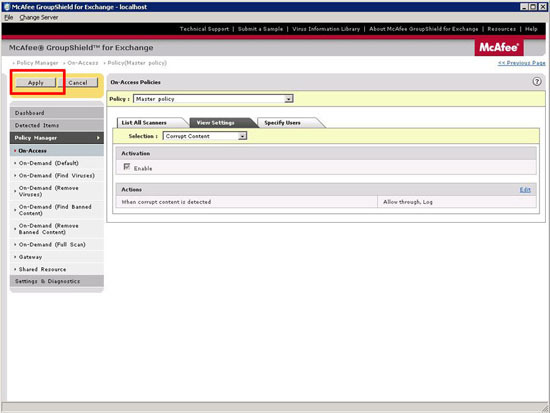Select On-Demand (Find Viruses) policy
Viewport: 550px width, 413px height.
point(57,175)
